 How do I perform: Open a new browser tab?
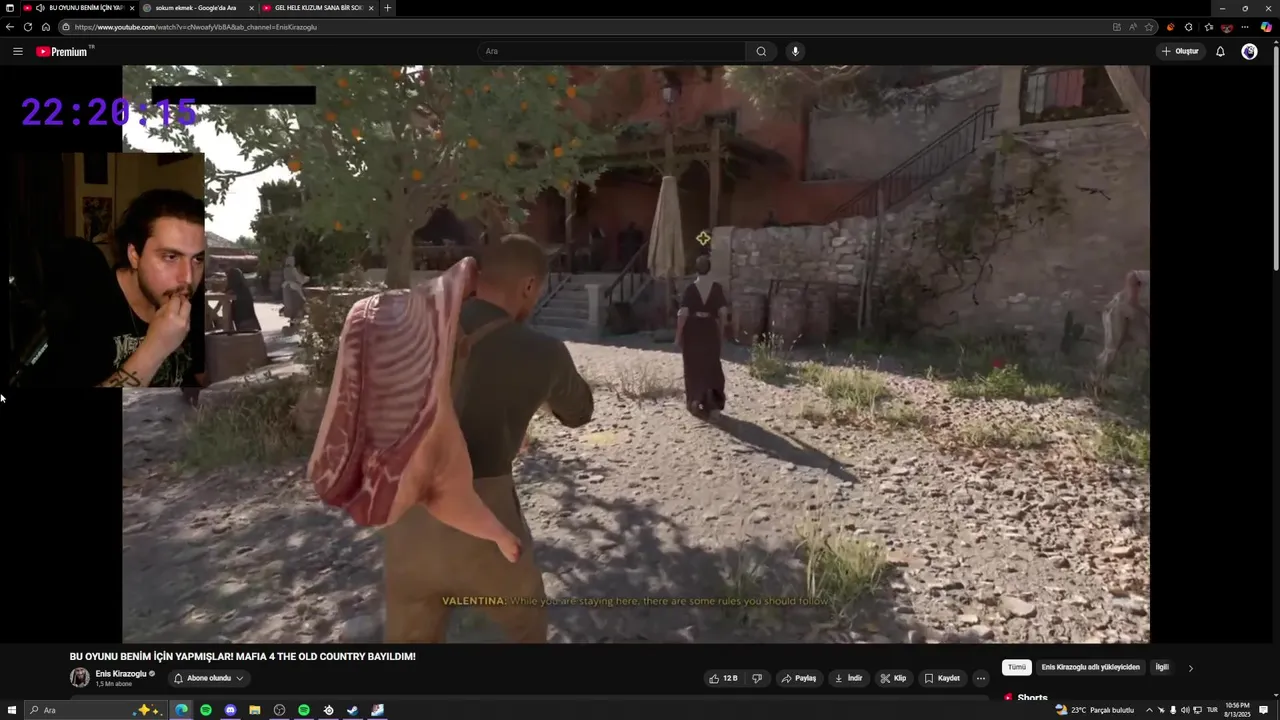pyautogui.click(x=388, y=8)
